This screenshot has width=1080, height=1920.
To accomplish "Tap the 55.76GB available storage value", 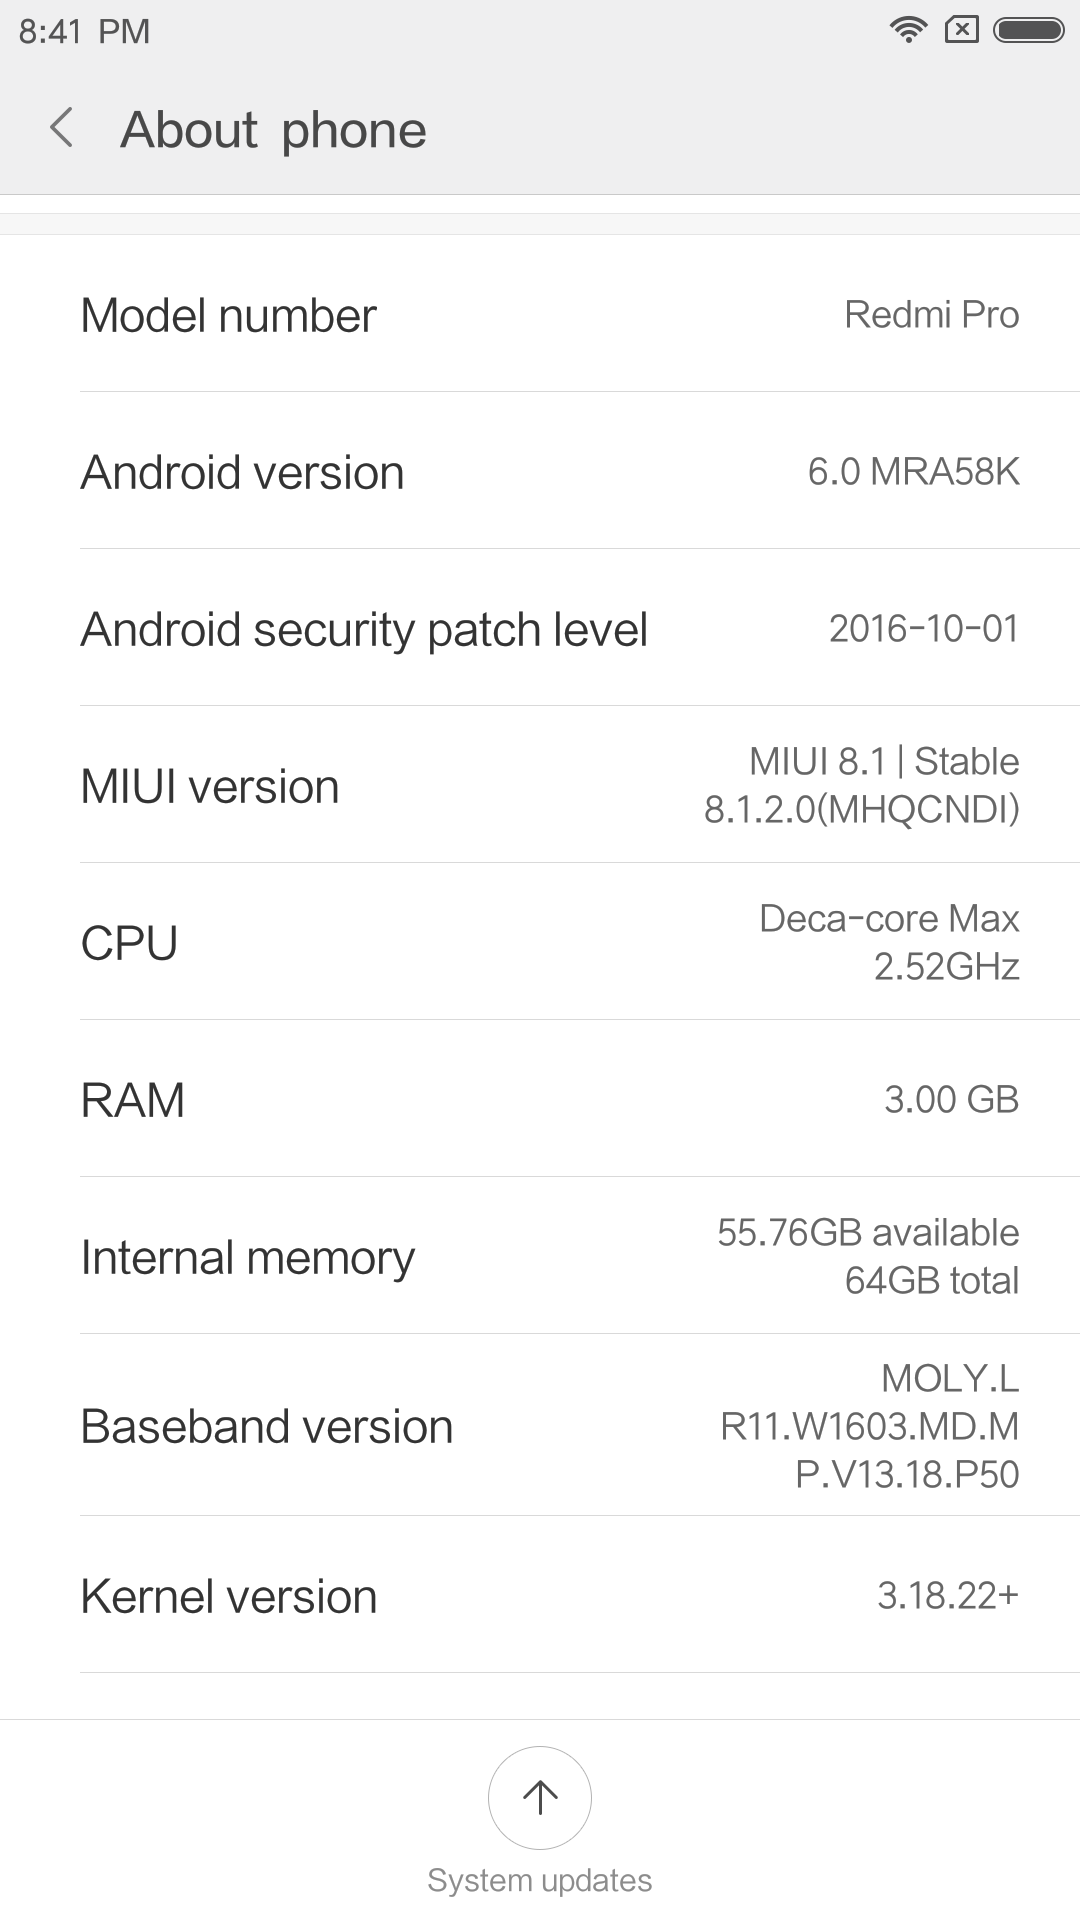I will click(x=867, y=1233).
